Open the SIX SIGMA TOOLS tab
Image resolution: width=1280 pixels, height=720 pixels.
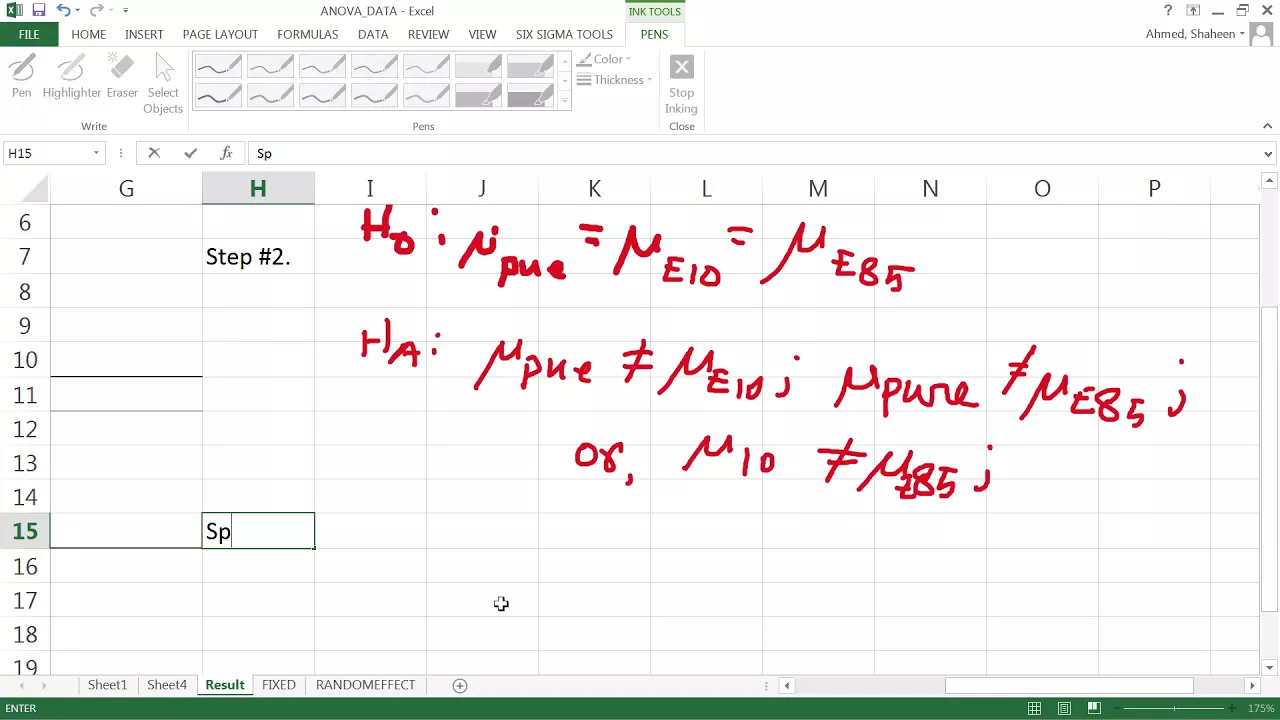pos(564,34)
